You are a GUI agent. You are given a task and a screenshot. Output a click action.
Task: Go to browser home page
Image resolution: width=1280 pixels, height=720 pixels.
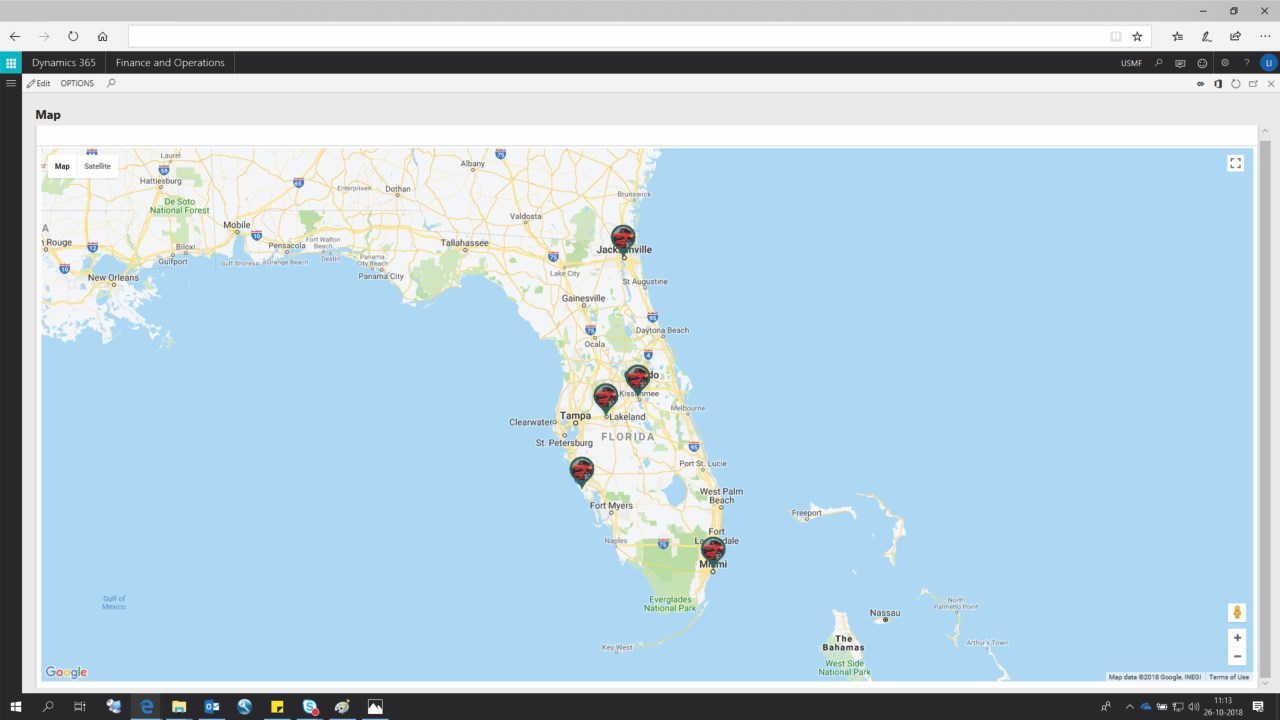(x=102, y=36)
